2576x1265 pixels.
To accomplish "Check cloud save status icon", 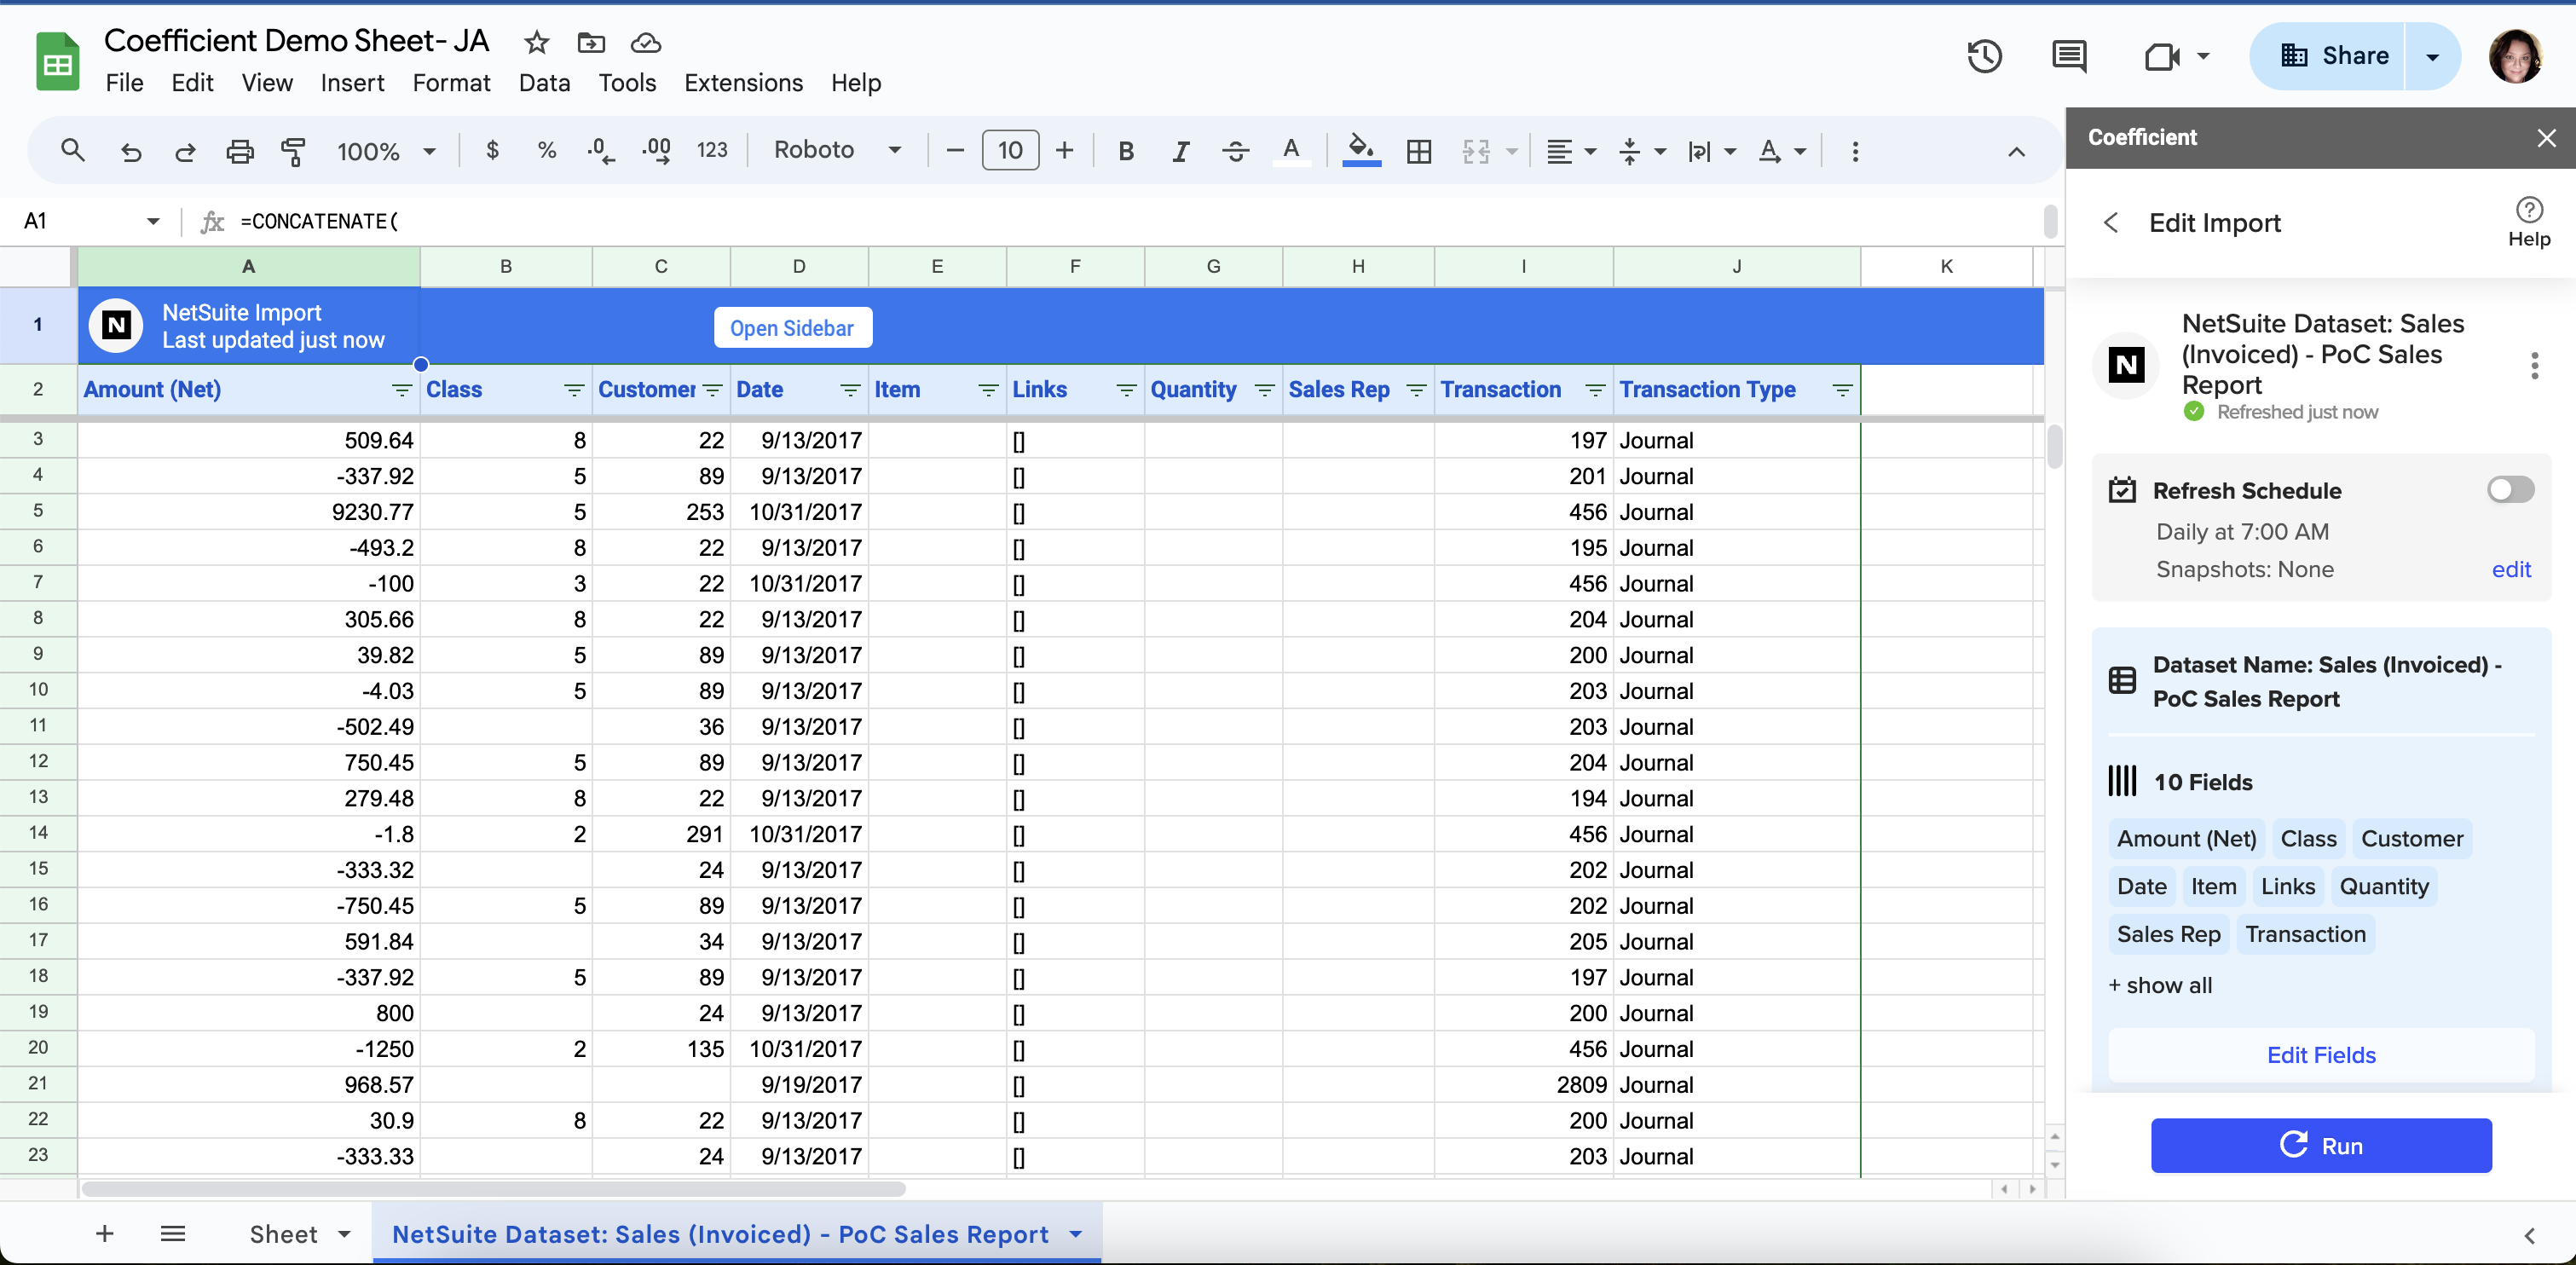I will pos(646,42).
